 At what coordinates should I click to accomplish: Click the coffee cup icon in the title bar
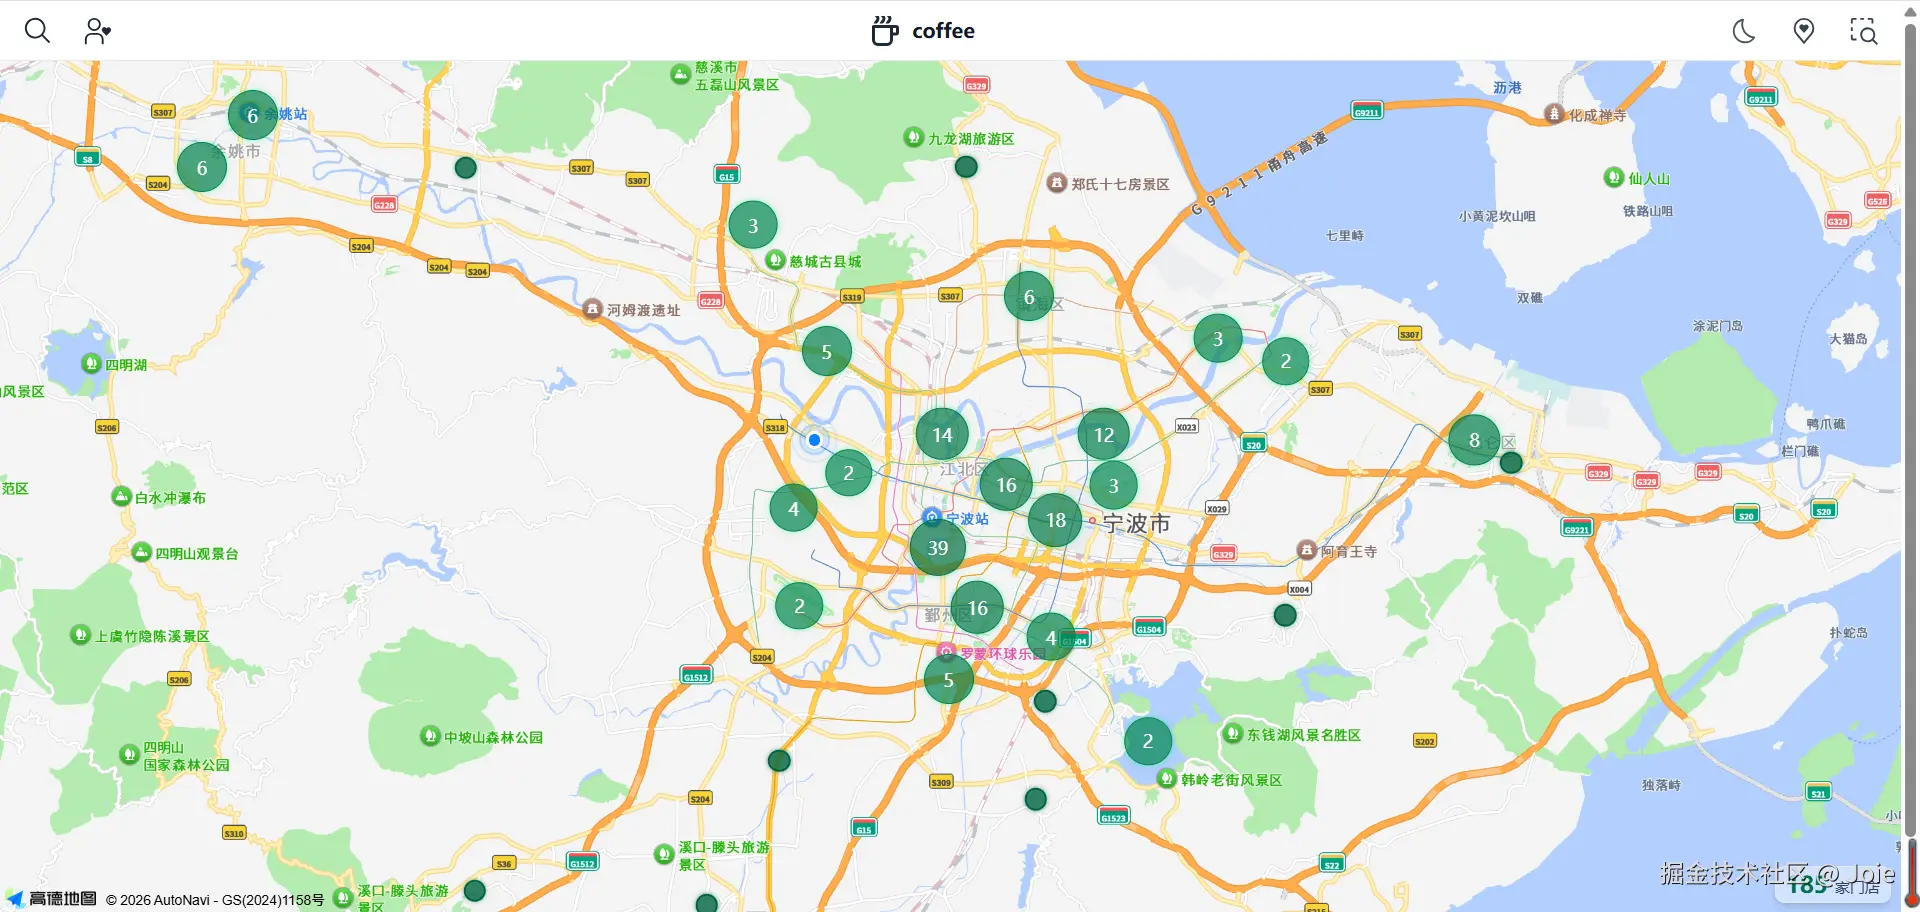pyautogui.click(x=884, y=31)
